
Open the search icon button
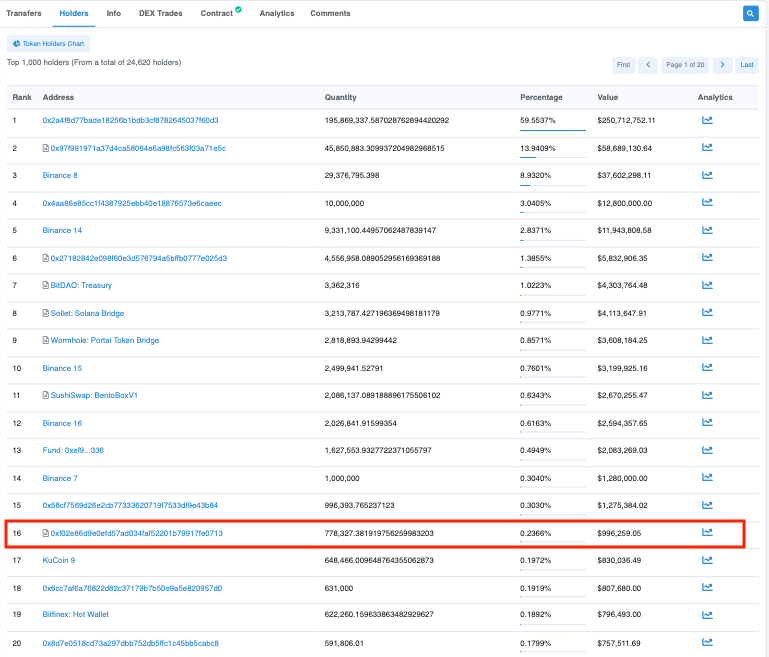coord(750,14)
